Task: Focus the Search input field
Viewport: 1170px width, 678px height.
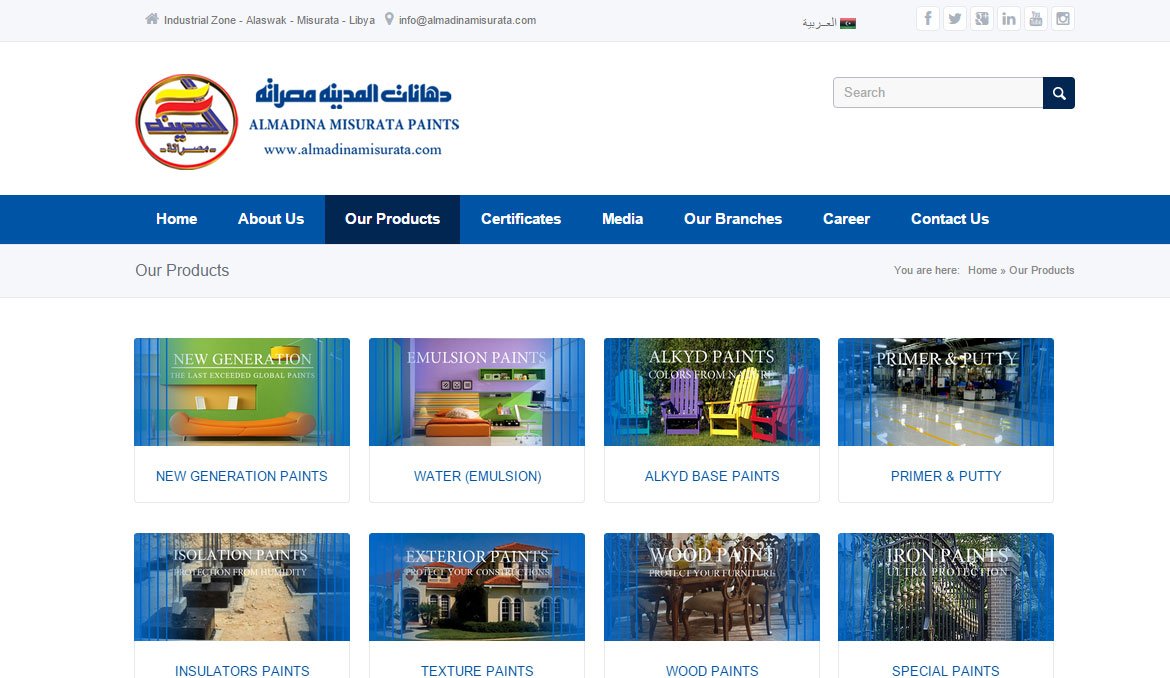Action: [x=937, y=93]
